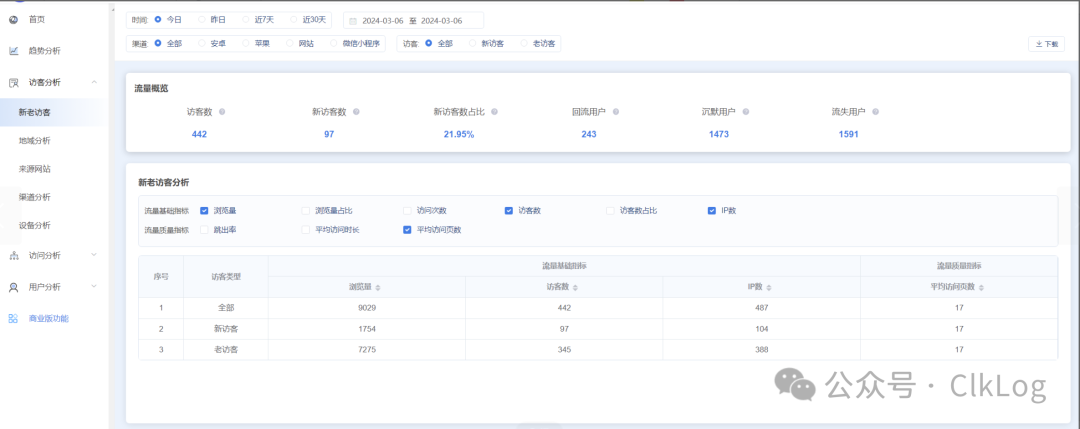Select the 安卓 channel radio button
This screenshot has height=429, width=1080.
click(202, 43)
